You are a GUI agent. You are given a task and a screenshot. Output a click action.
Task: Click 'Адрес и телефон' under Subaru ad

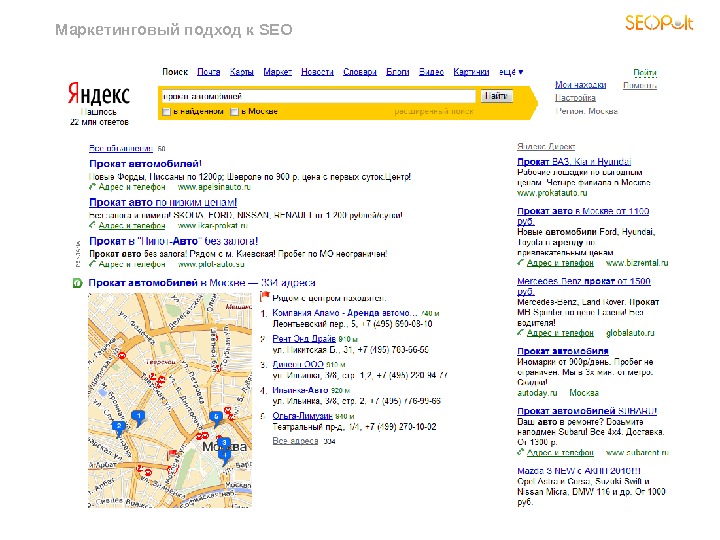[x=560, y=453]
